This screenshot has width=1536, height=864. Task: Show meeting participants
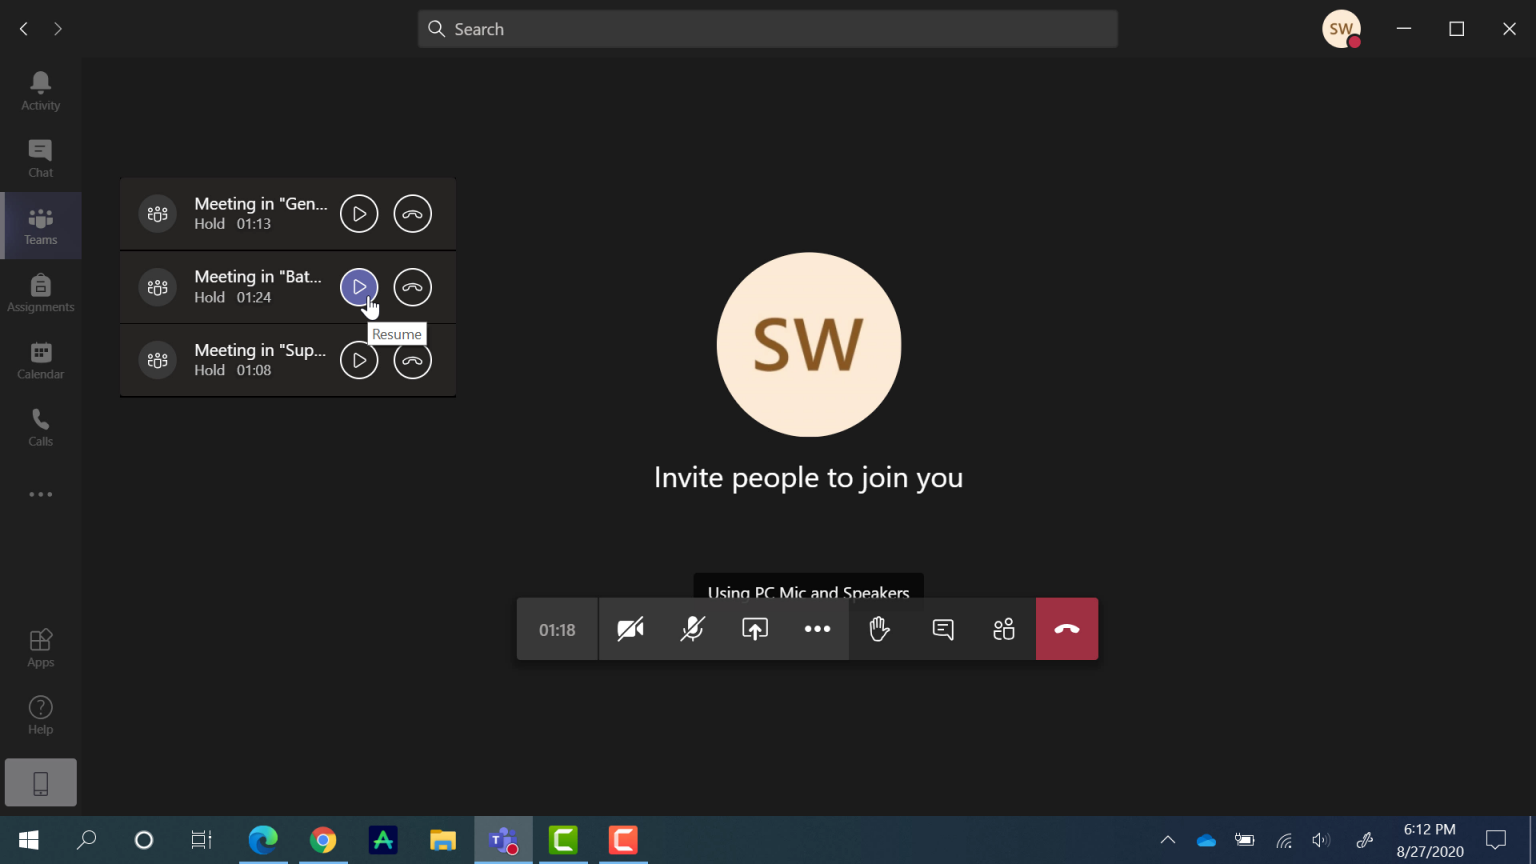[1004, 629]
